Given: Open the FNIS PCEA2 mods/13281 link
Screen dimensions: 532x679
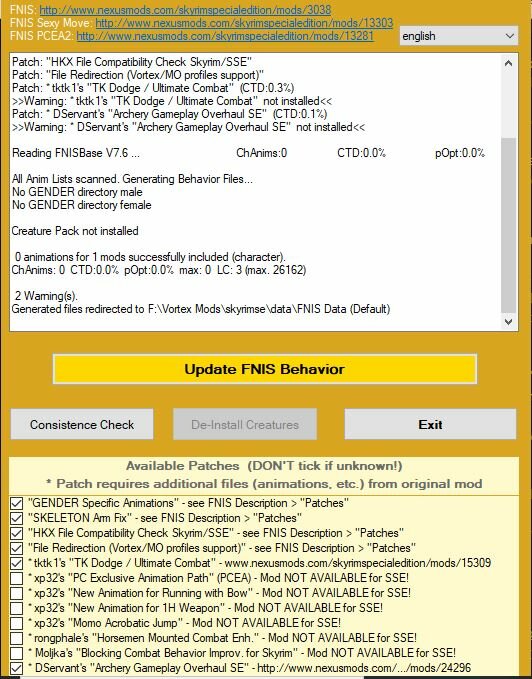Looking at the screenshot, I should pos(225,36).
